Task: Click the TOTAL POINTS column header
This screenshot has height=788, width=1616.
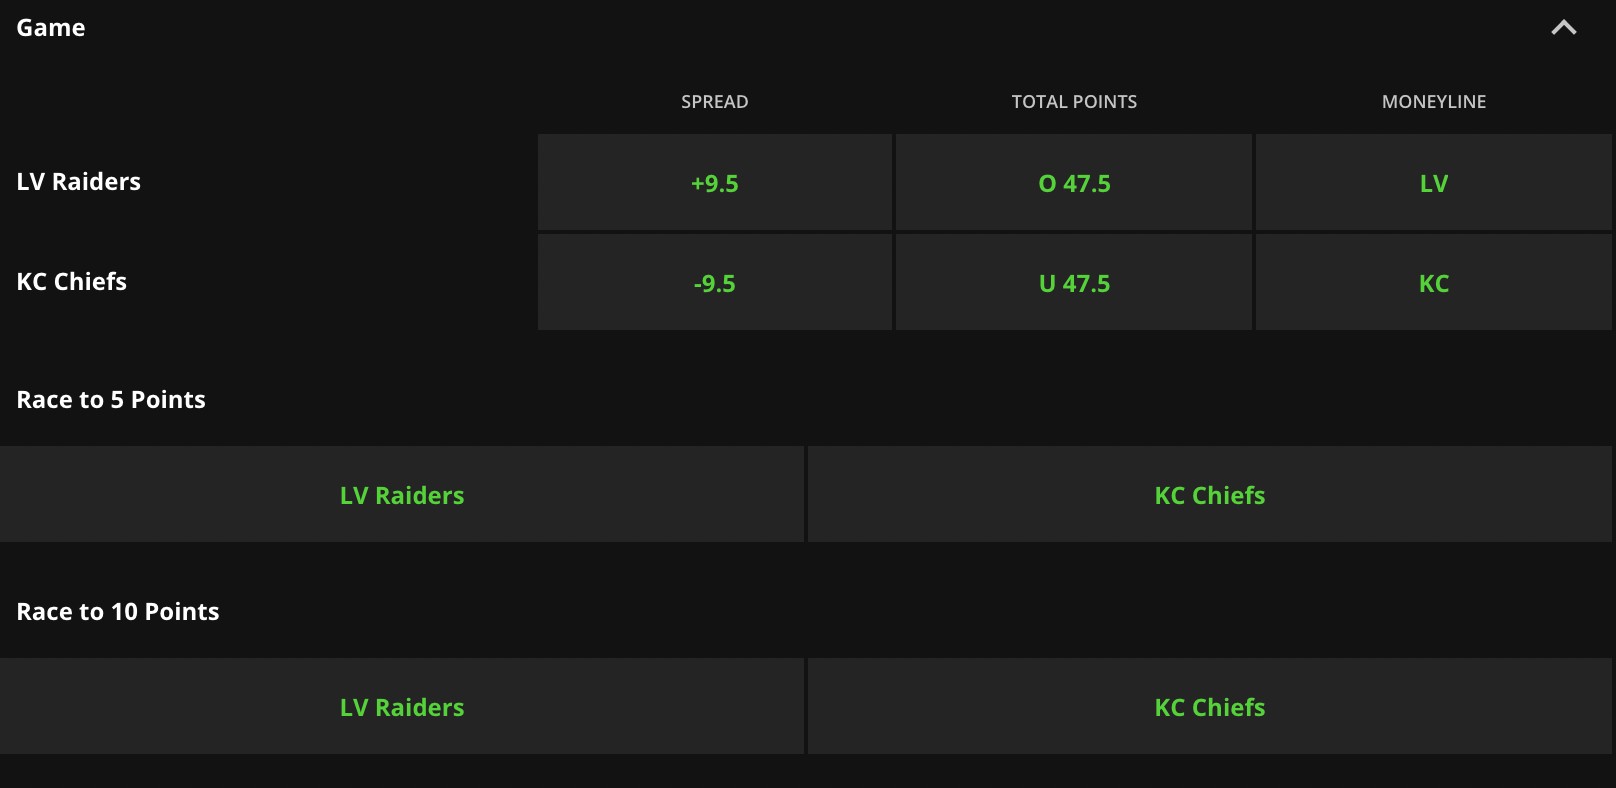Action: tap(1074, 102)
